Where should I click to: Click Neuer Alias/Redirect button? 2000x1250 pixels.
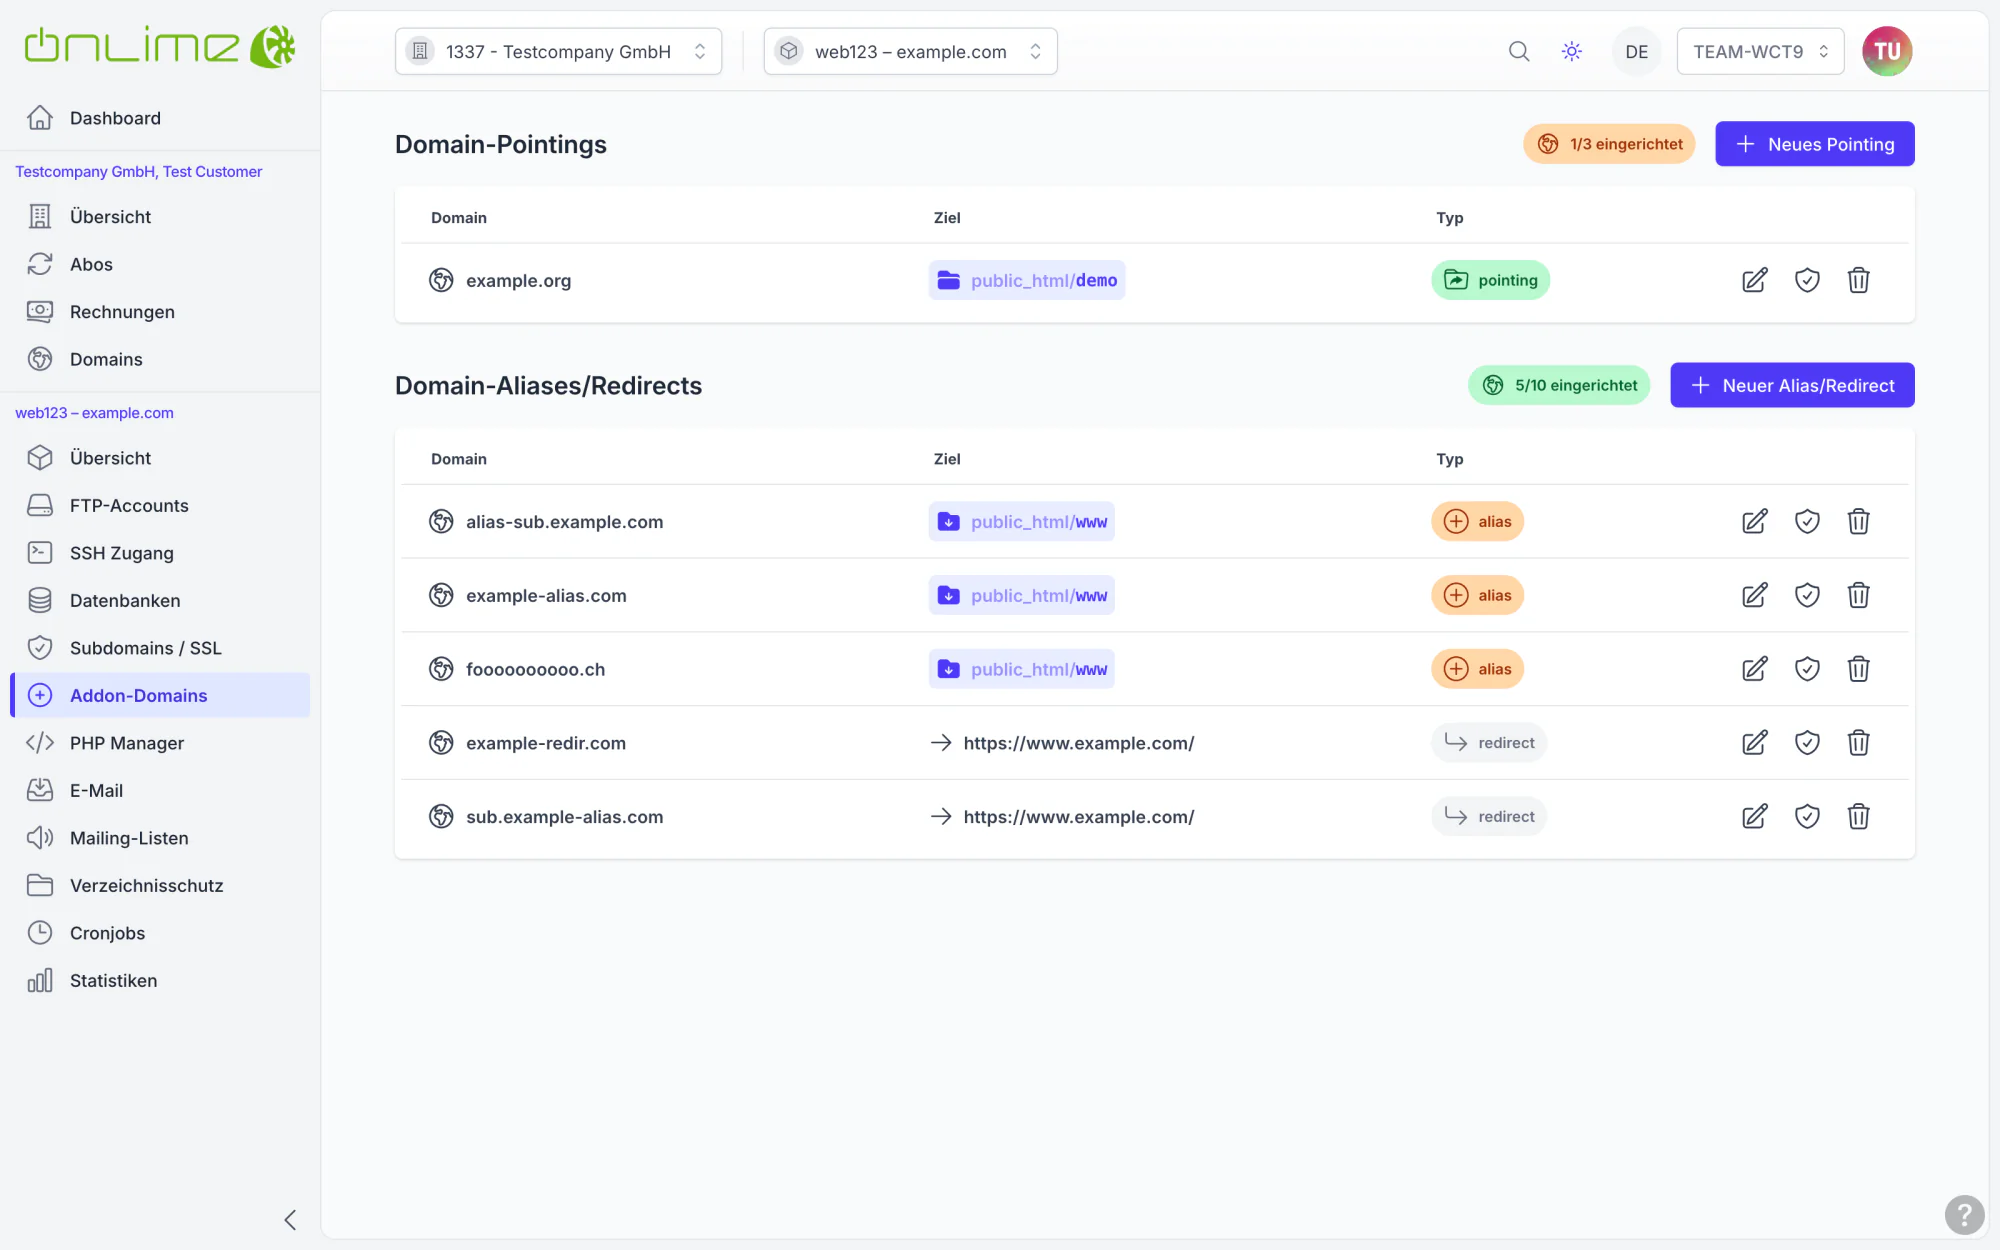pos(1792,385)
